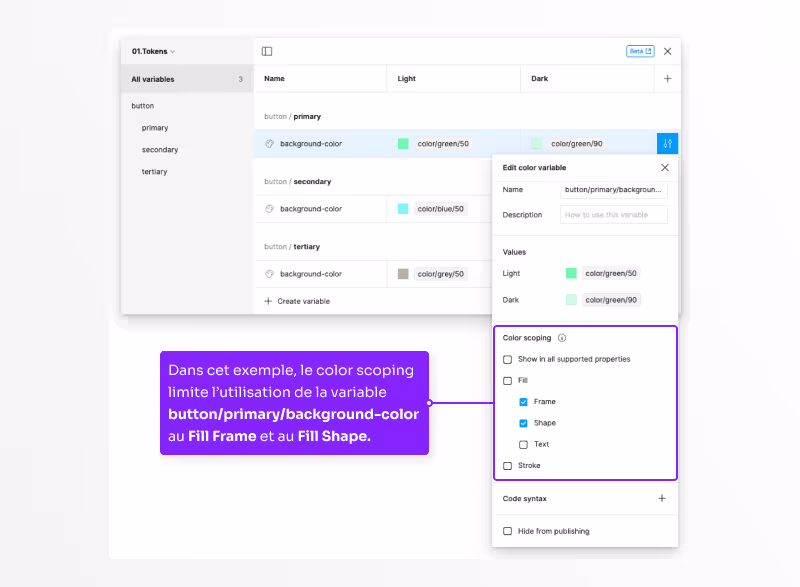Click Create variable button

tap(297, 301)
